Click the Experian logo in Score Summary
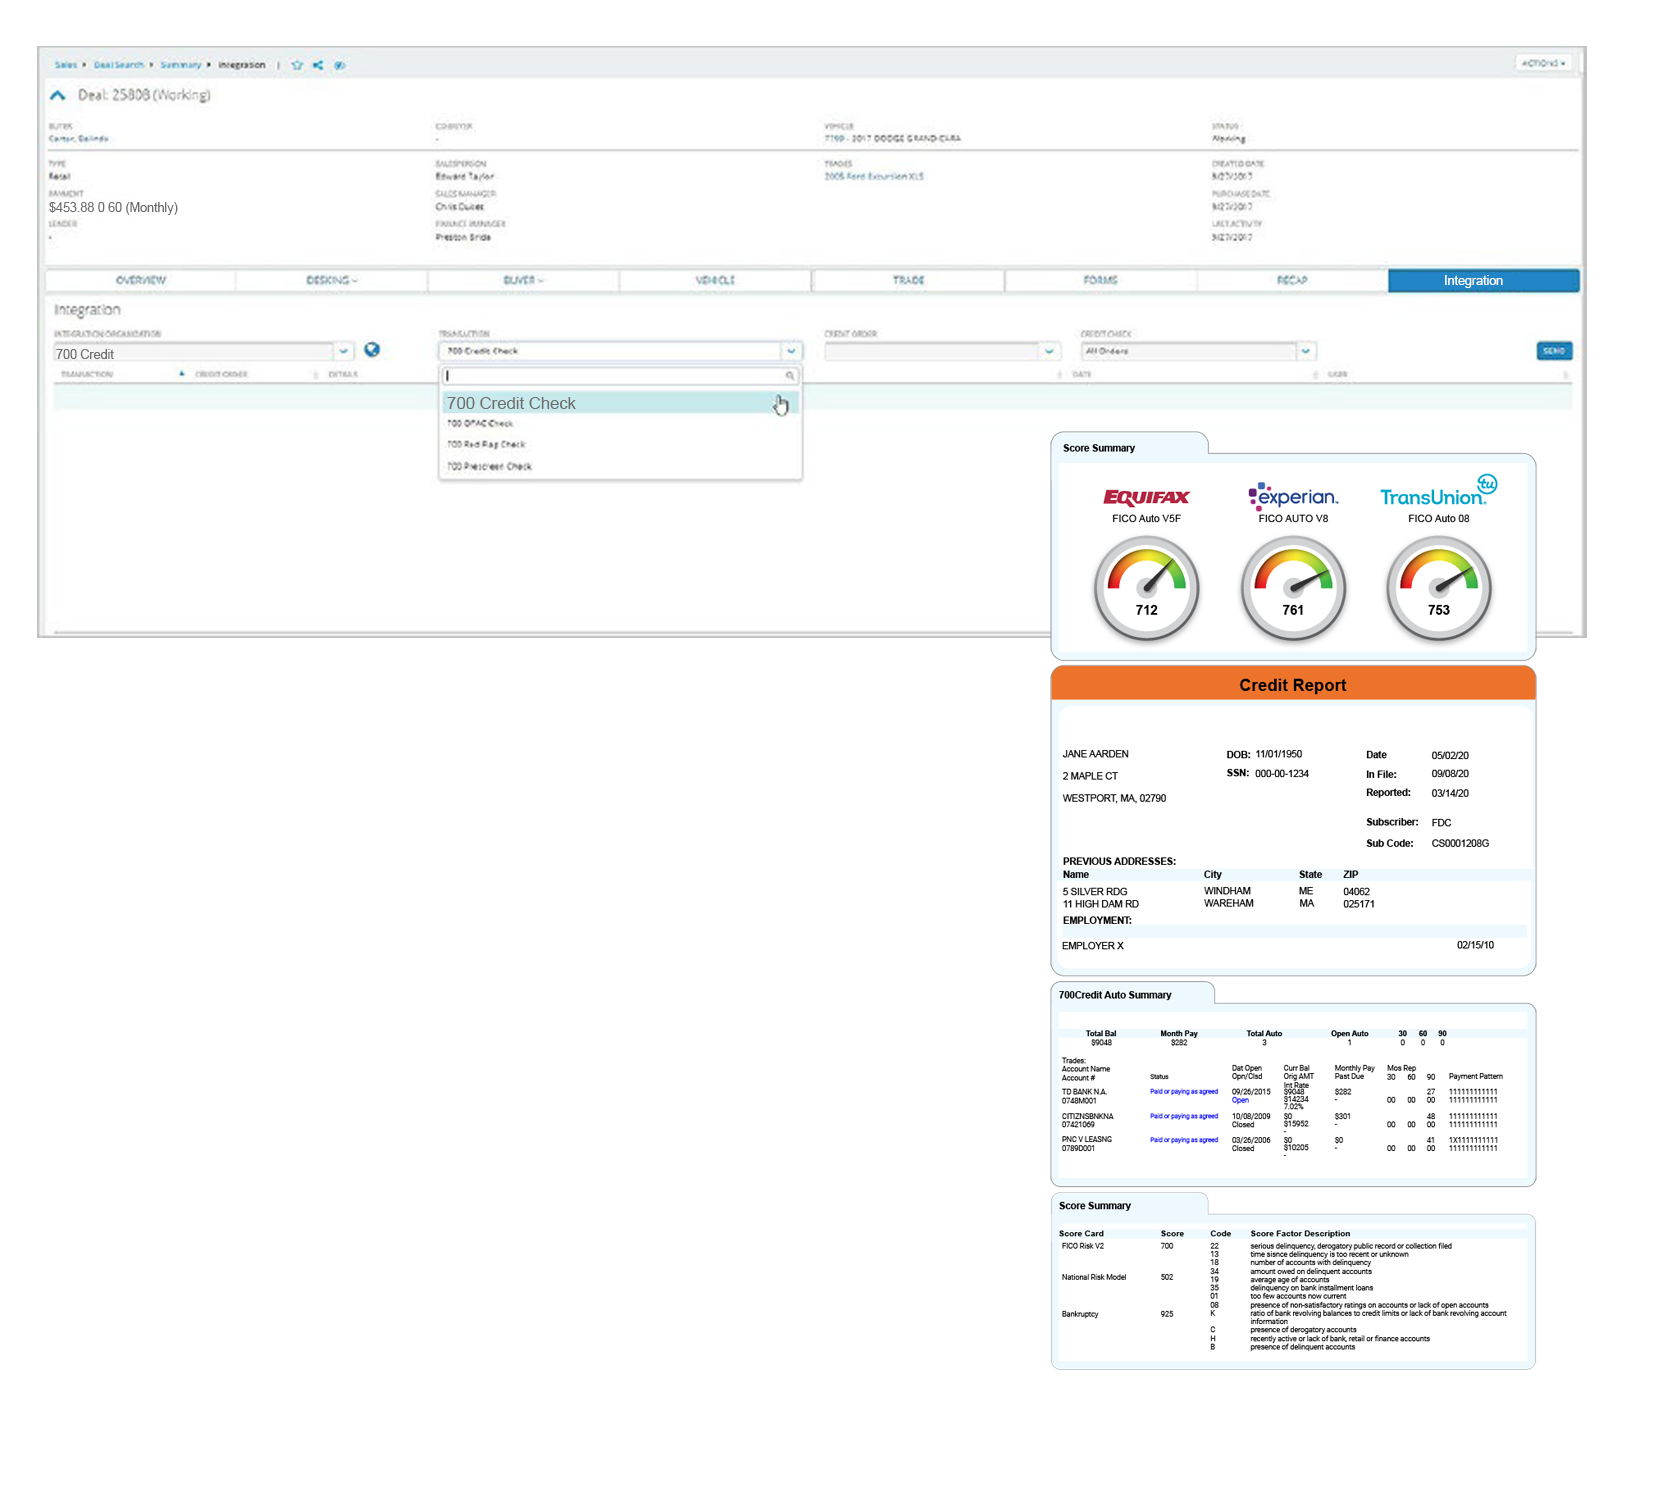The image size is (1667, 1504). 1293,495
